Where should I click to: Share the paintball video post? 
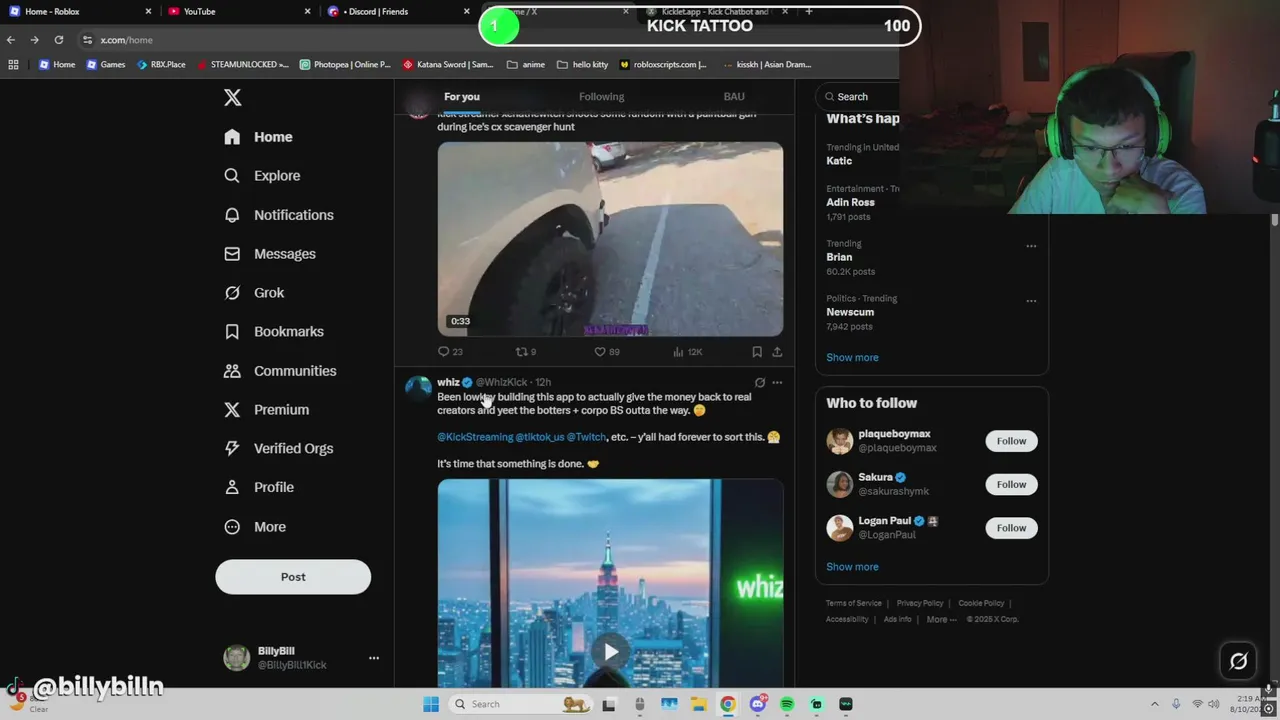(x=777, y=352)
